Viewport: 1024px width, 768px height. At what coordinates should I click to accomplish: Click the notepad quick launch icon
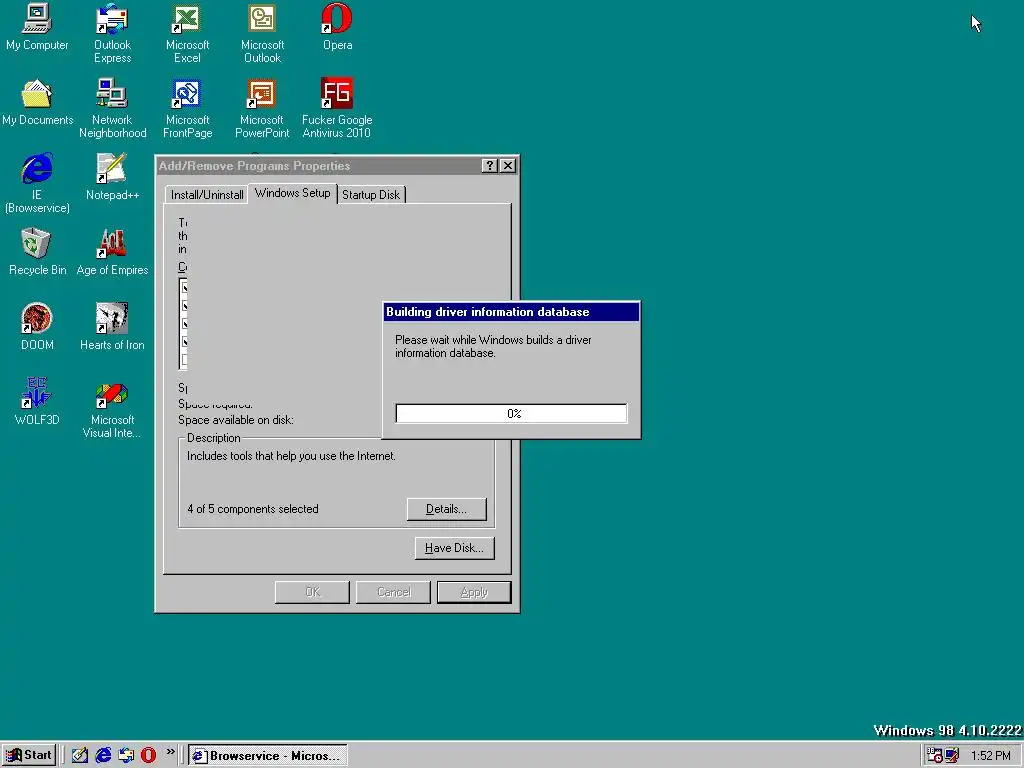point(80,755)
